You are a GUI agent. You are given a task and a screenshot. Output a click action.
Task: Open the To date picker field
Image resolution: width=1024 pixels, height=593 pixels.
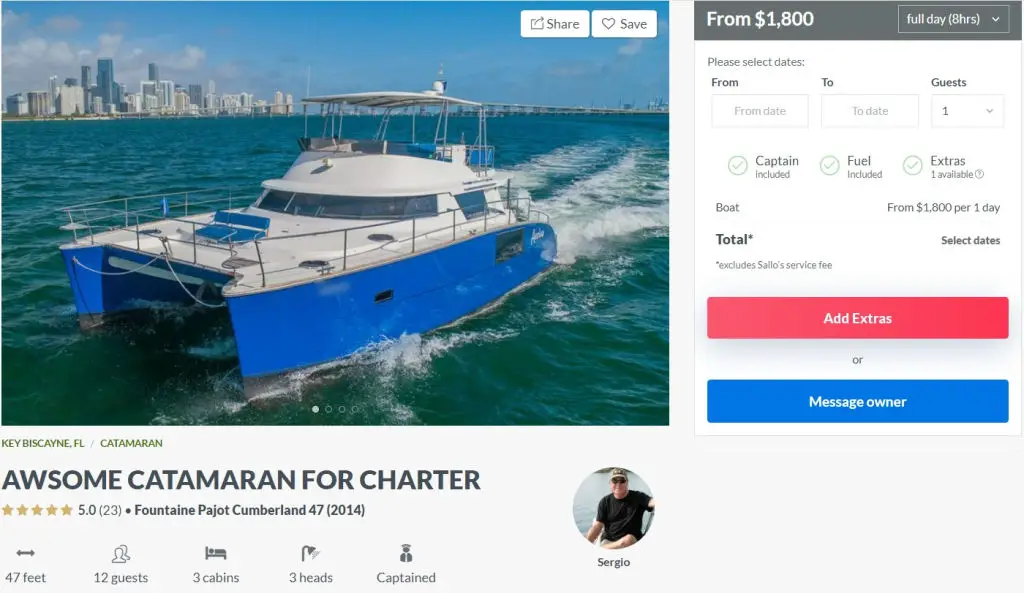point(869,111)
